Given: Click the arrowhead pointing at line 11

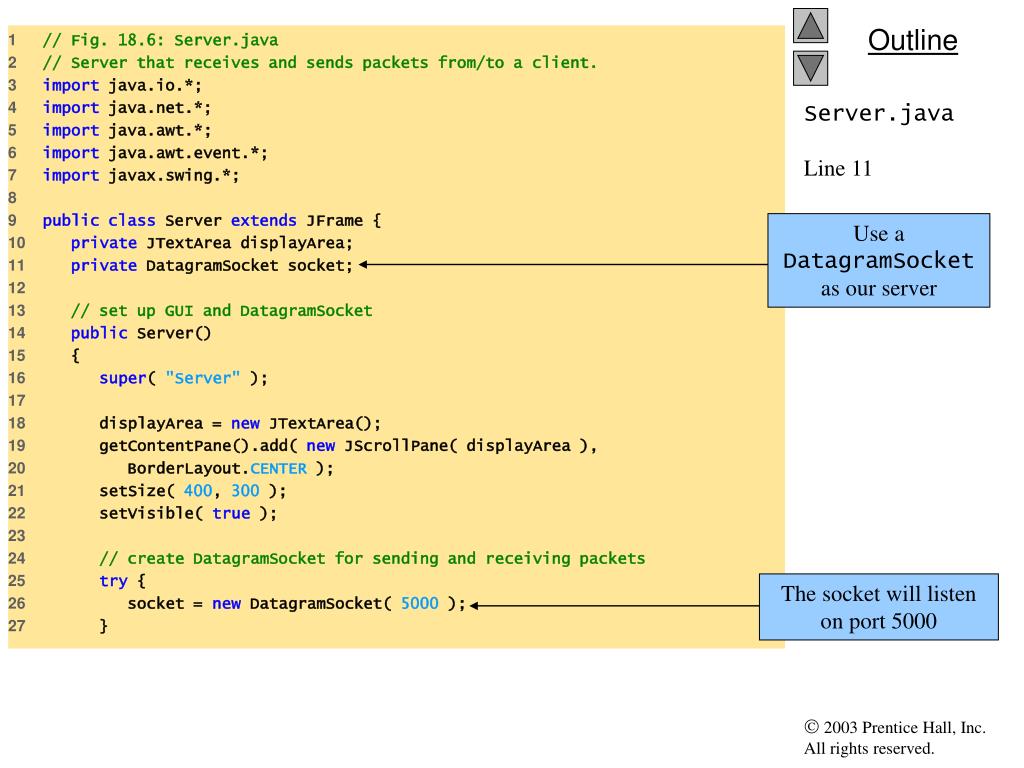Looking at the screenshot, I should click(365, 265).
